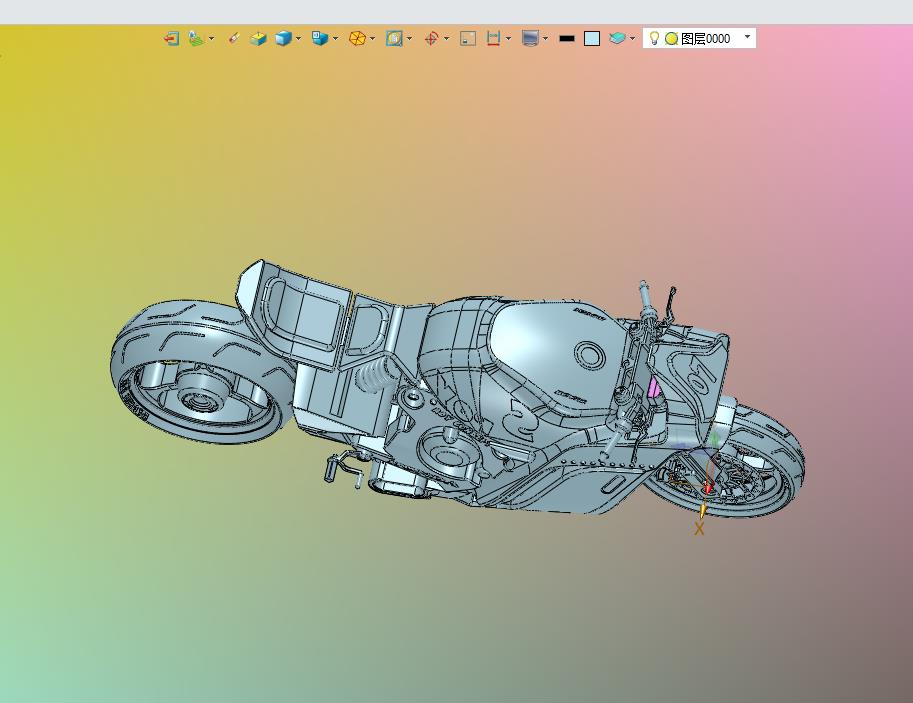Click the brush/paint tool icon
Screen dimensions: 913x703
[x=233, y=38]
